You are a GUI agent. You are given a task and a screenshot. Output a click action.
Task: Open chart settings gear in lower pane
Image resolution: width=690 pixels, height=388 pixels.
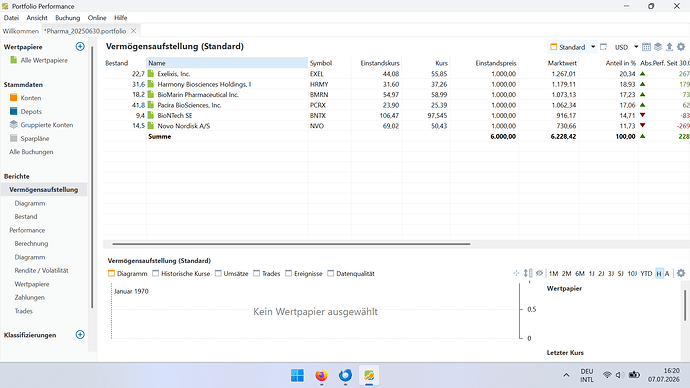(681, 273)
